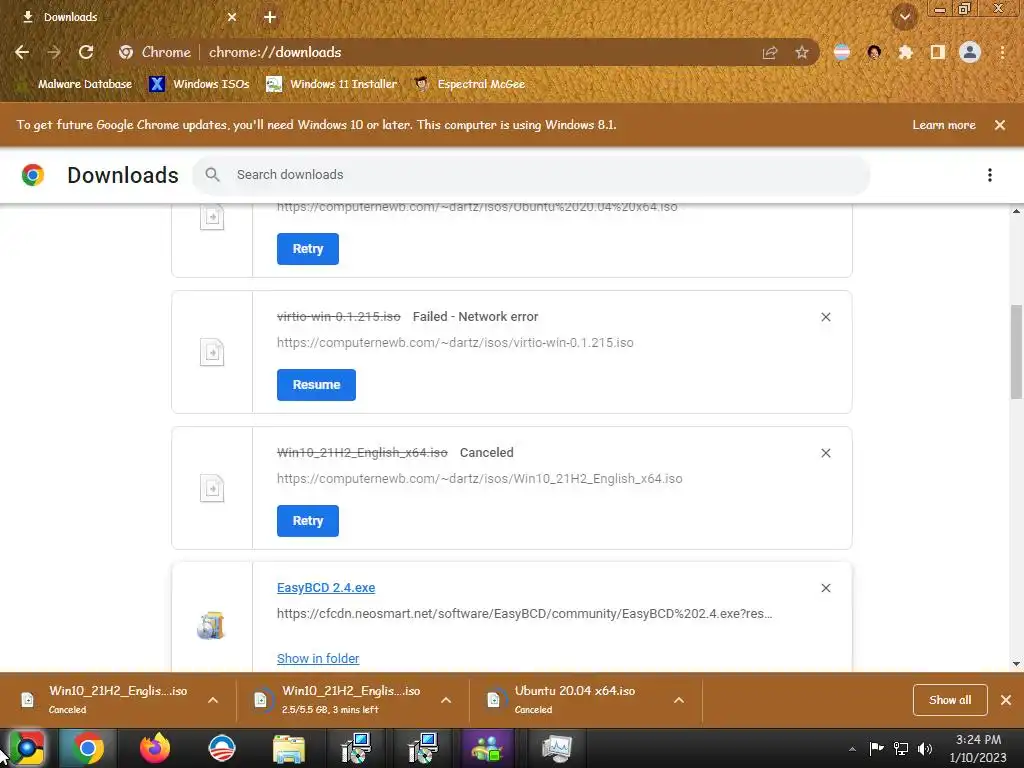Click the scrollbar down arrow

coord(1016,664)
